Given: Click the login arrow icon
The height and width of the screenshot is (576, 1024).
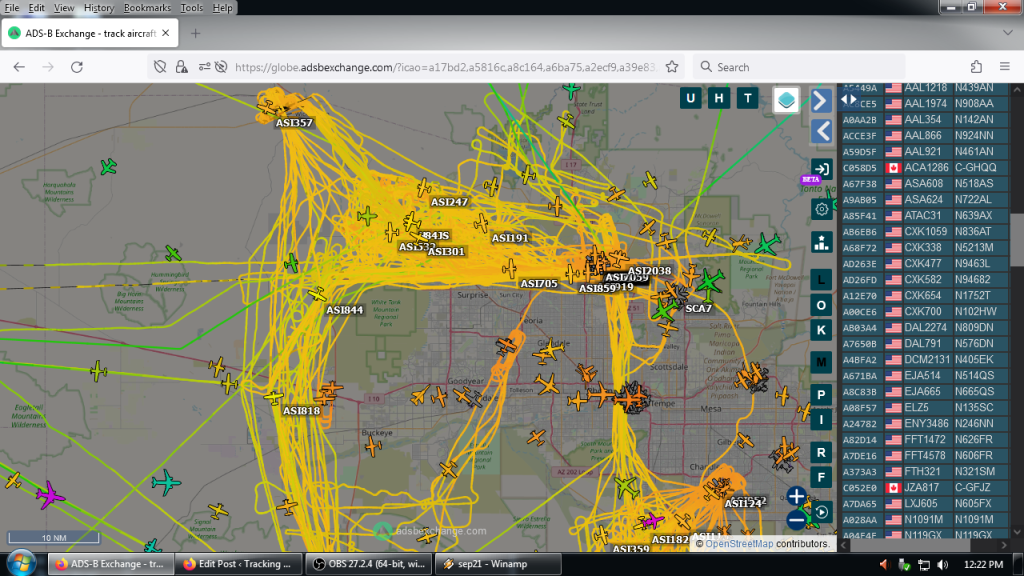Looking at the screenshot, I should (x=822, y=169).
